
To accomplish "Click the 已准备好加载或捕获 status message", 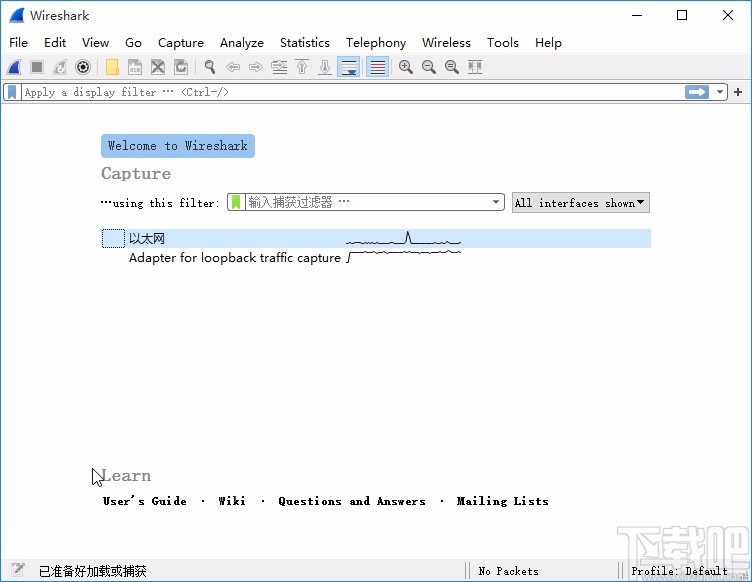I will pos(93,571).
